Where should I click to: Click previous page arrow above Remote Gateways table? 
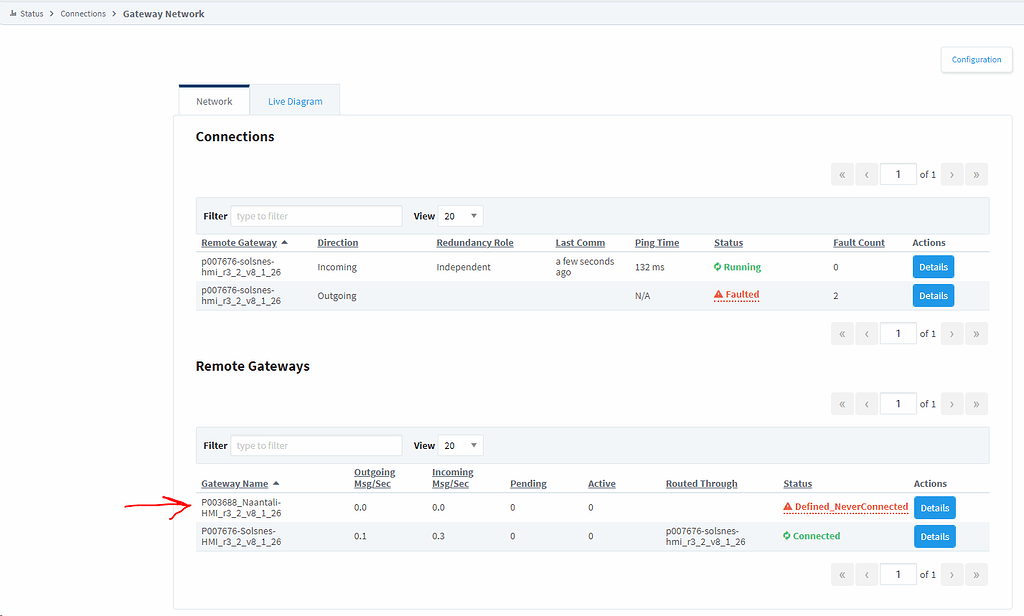coord(866,404)
